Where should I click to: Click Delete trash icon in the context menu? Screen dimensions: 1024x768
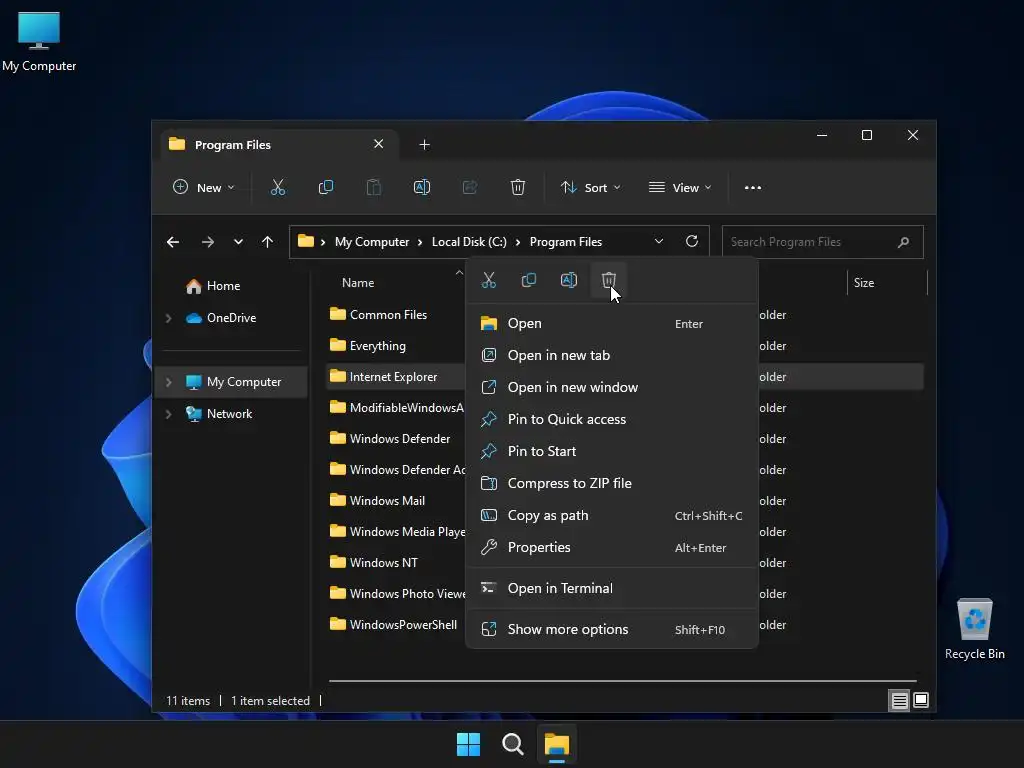tap(609, 280)
